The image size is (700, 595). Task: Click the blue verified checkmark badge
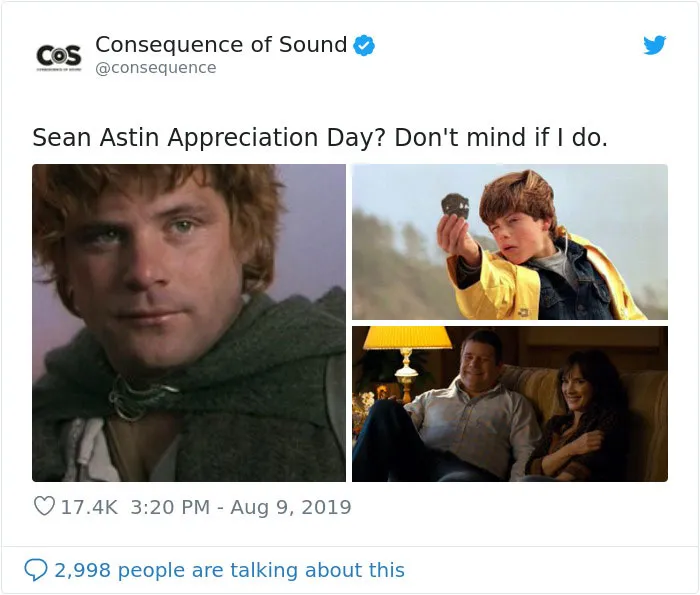pos(364,45)
